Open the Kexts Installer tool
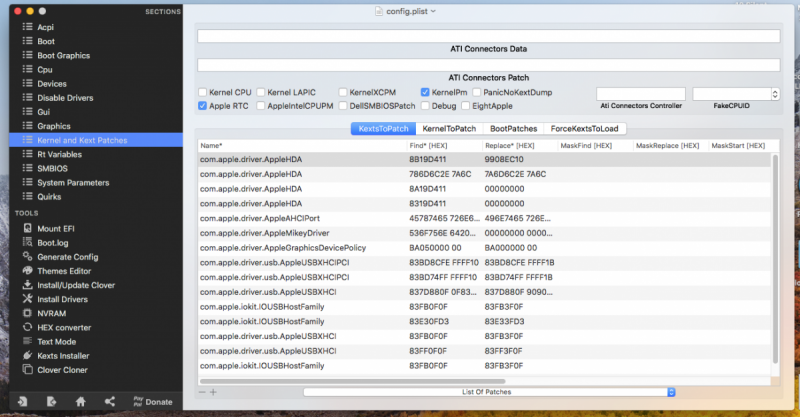800x417 pixels. [x=63, y=356]
